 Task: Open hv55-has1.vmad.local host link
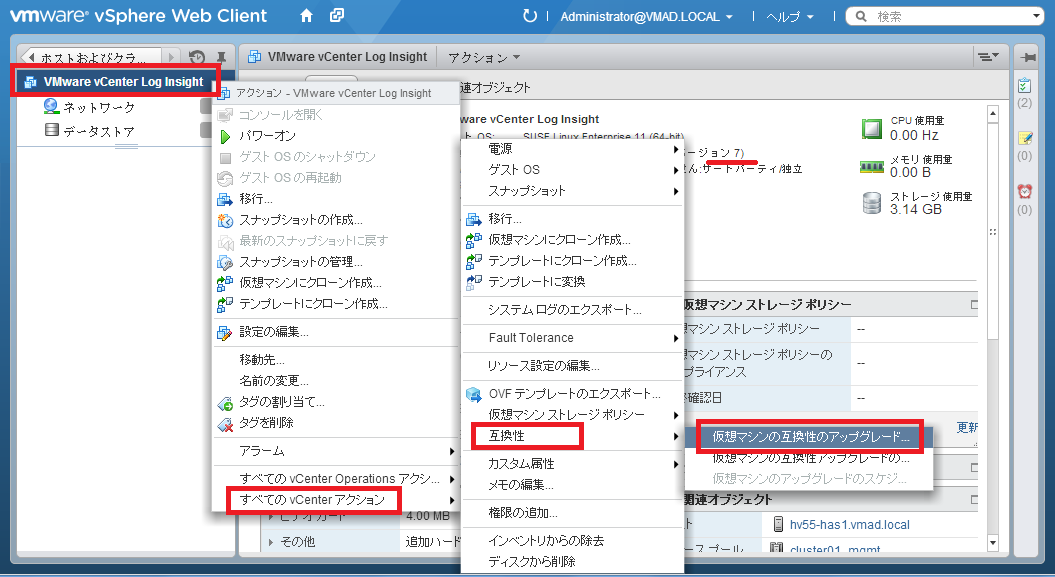pos(849,525)
